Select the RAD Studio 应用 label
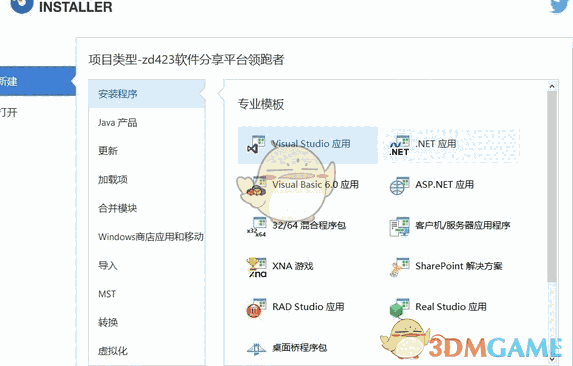Screen dimensions: 573x366 (x=308, y=307)
